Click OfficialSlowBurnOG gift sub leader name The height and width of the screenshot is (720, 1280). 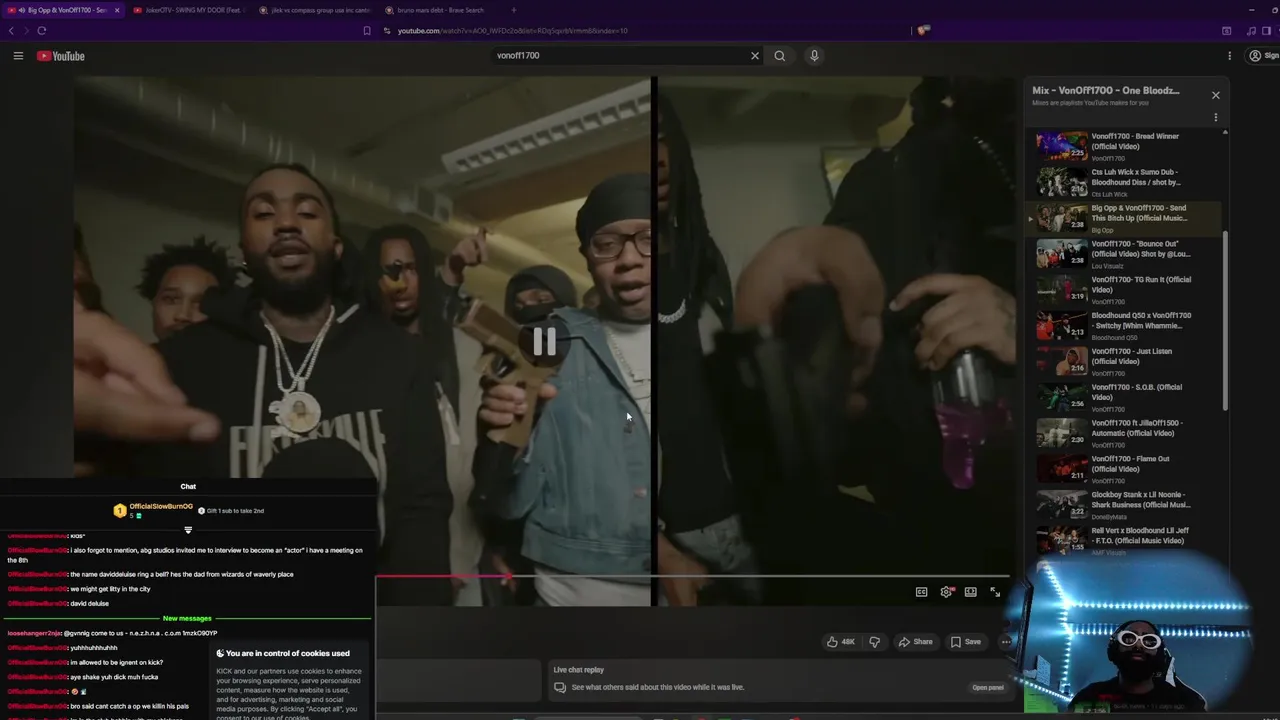[x=161, y=507]
